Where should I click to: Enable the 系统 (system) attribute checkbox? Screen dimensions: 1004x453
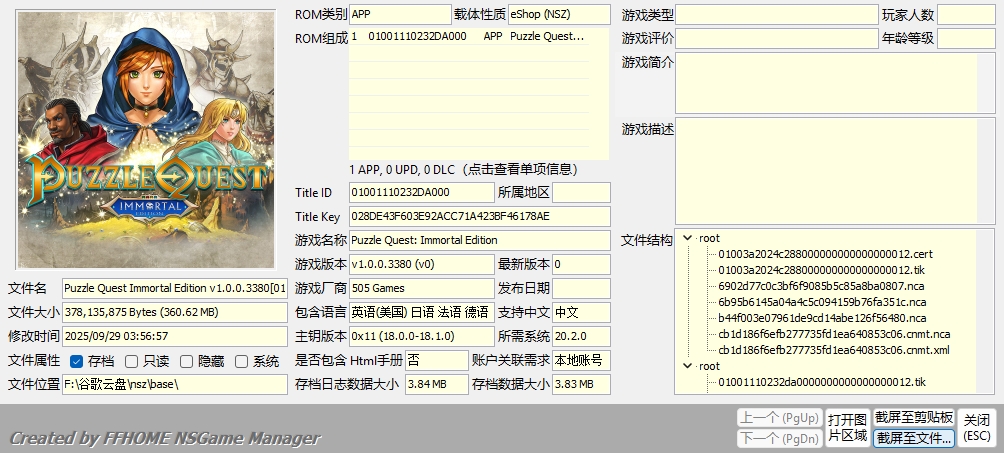click(x=241, y=361)
